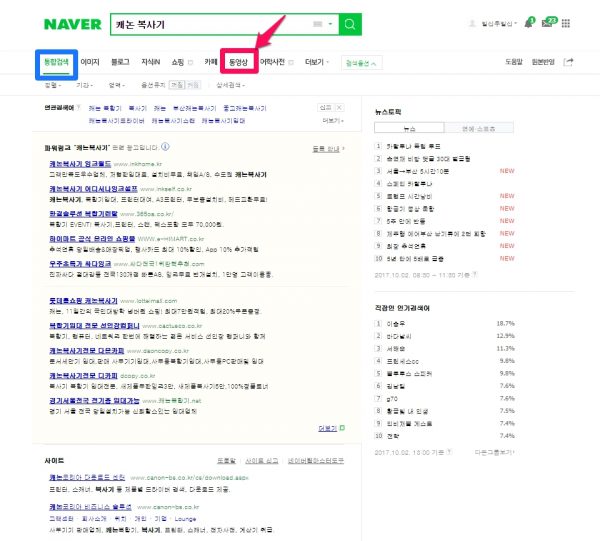Switch to the 블로그 tab
Viewport: 600px width, 541px height.
120,62
